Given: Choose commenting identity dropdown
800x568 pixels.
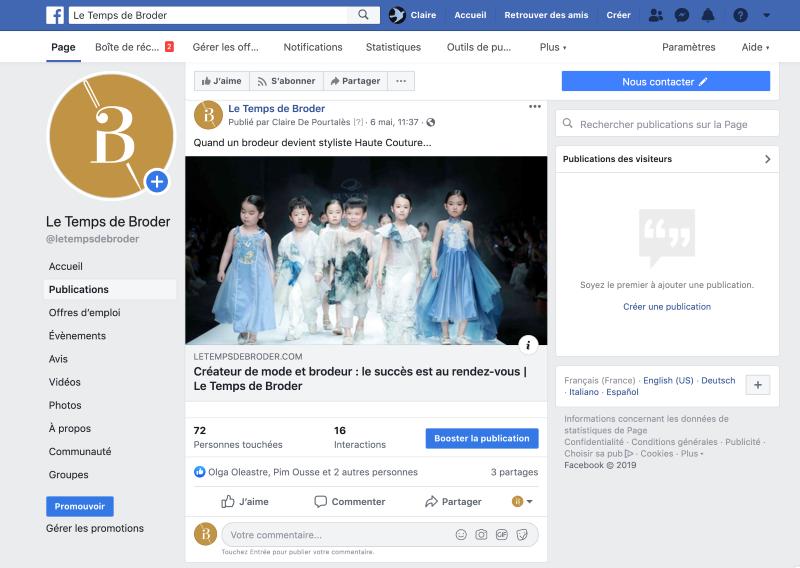Looking at the screenshot, I should tap(522, 502).
